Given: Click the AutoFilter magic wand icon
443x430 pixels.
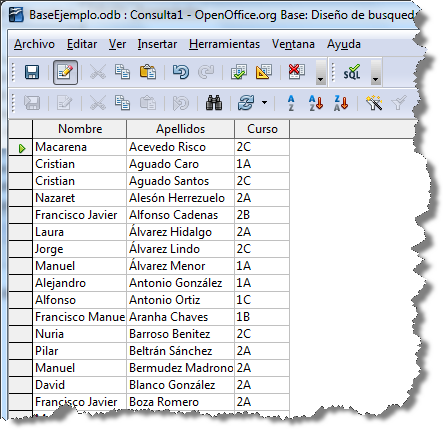Looking at the screenshot, I should (374, 103).
